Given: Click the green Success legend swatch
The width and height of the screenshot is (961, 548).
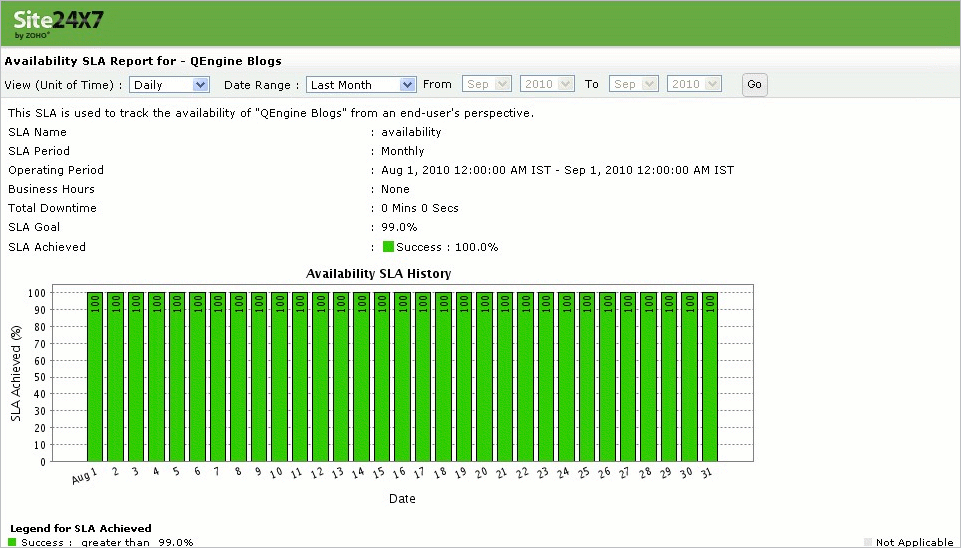Looking at the screenshot, I should tap(13, 542).
